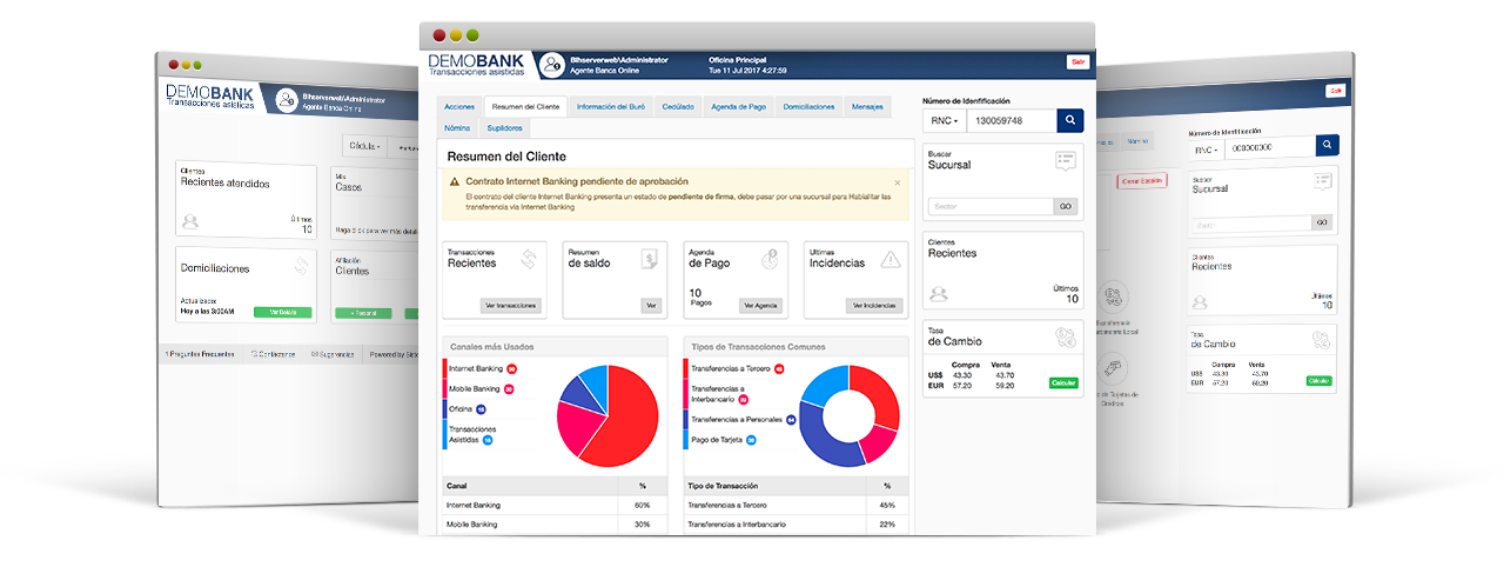Switch to the Acciones tab
Viewport: 1504px width, 577px height.
[x=459, y=106]
